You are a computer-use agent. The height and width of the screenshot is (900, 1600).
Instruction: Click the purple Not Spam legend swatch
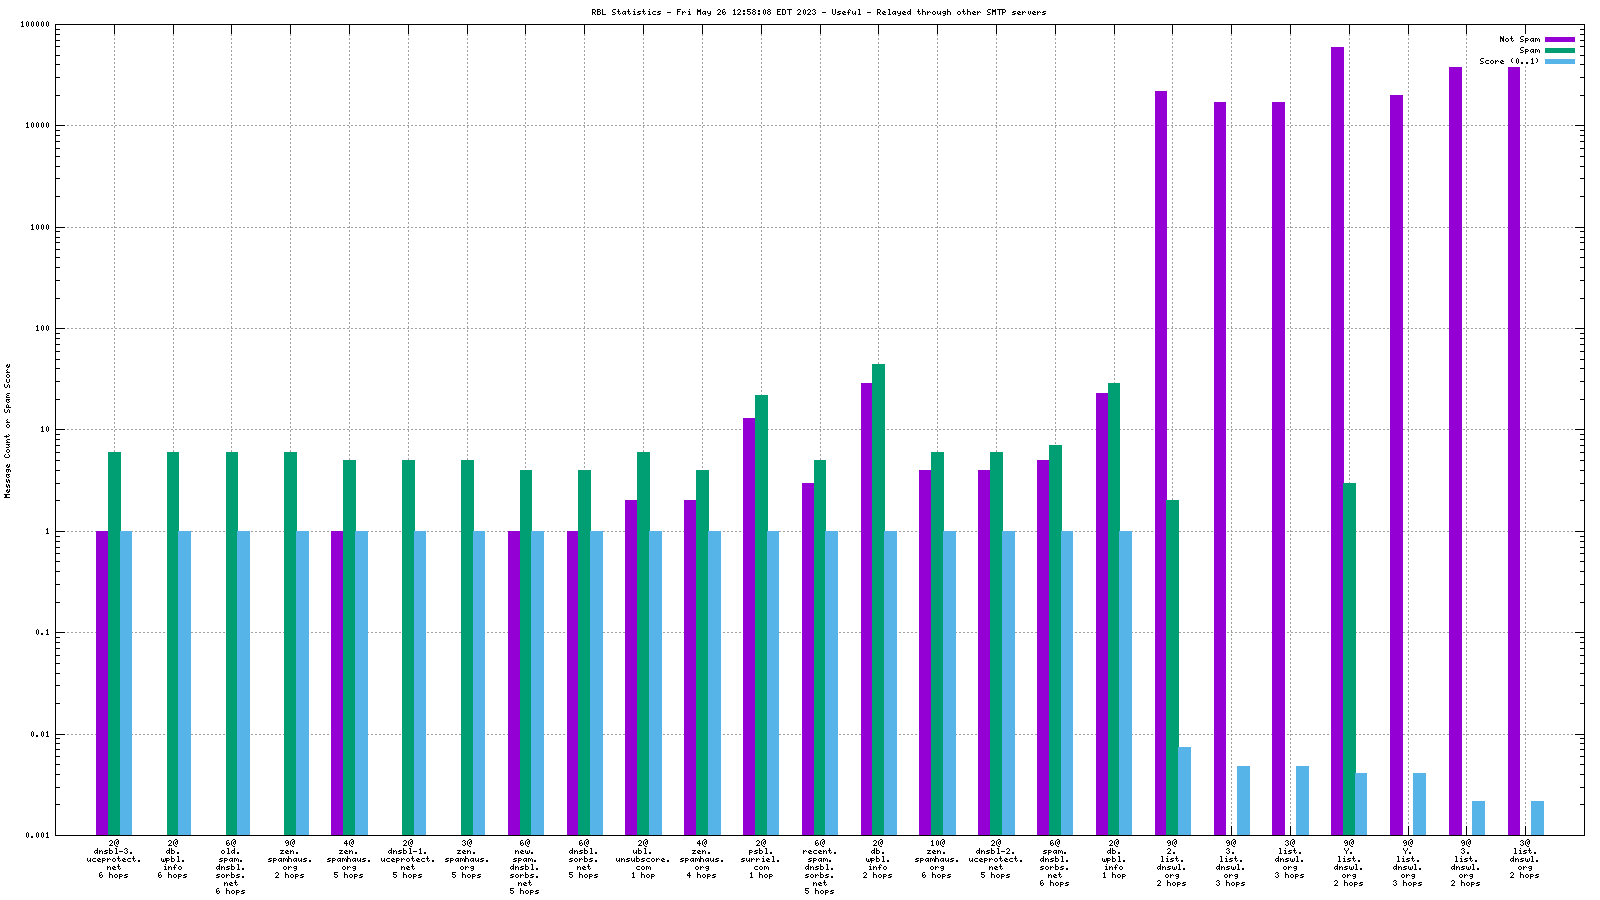pyautogui.click(x=1559, y=39)
